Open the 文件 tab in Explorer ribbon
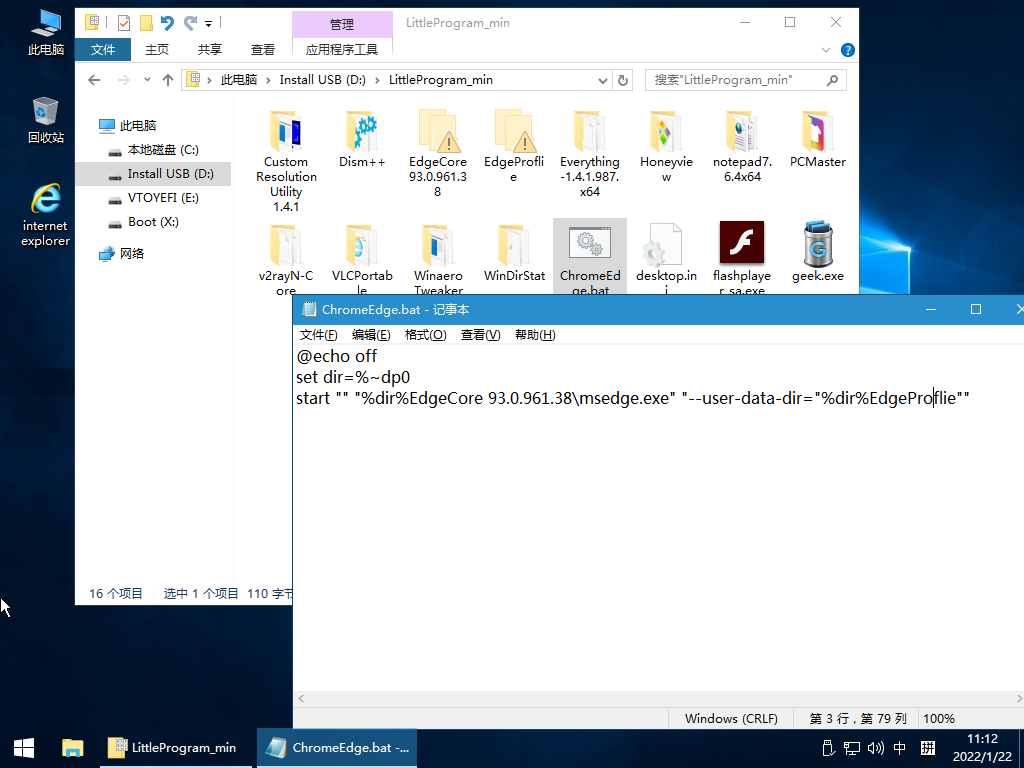Screen dimensions: 1024x768 point(103,50)
